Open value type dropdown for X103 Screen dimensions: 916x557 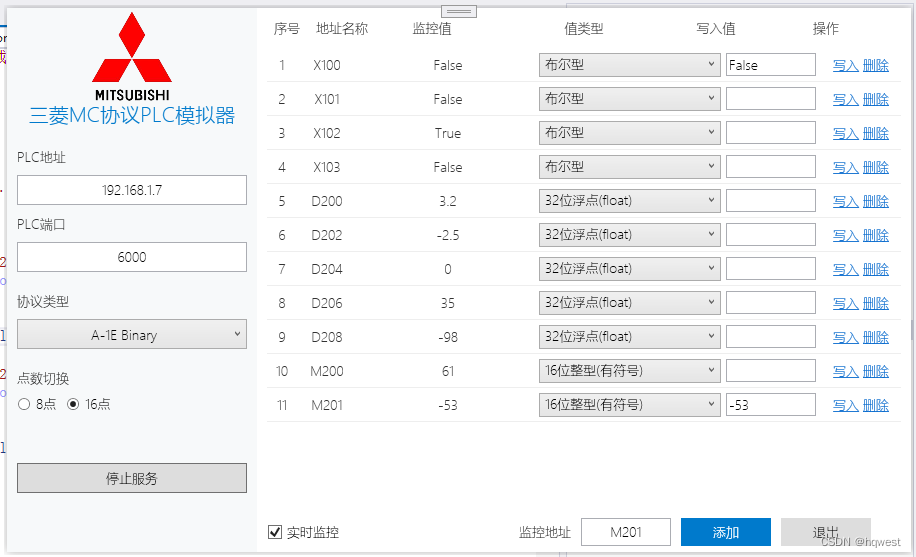tap(629, 167)
